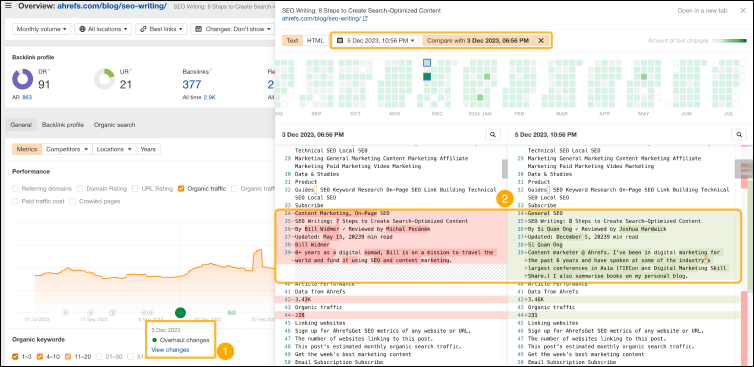This screenshot has height=367, width=754.
Task: Switch to the Backlink profile tab
Action: point(63,125)
